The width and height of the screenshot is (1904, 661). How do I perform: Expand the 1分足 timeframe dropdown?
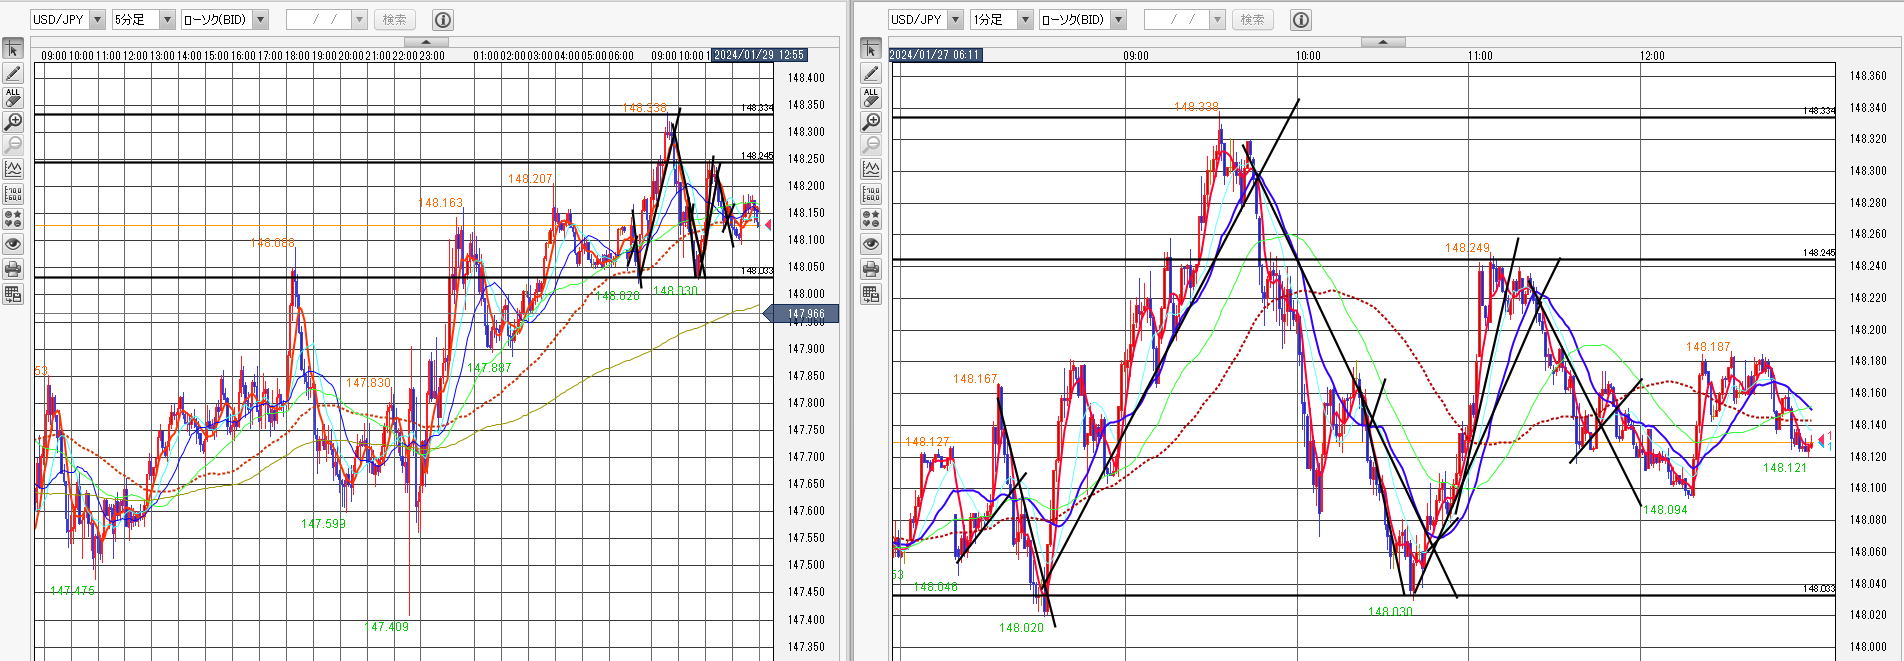pyautogui.click(x=1025, y=19)
